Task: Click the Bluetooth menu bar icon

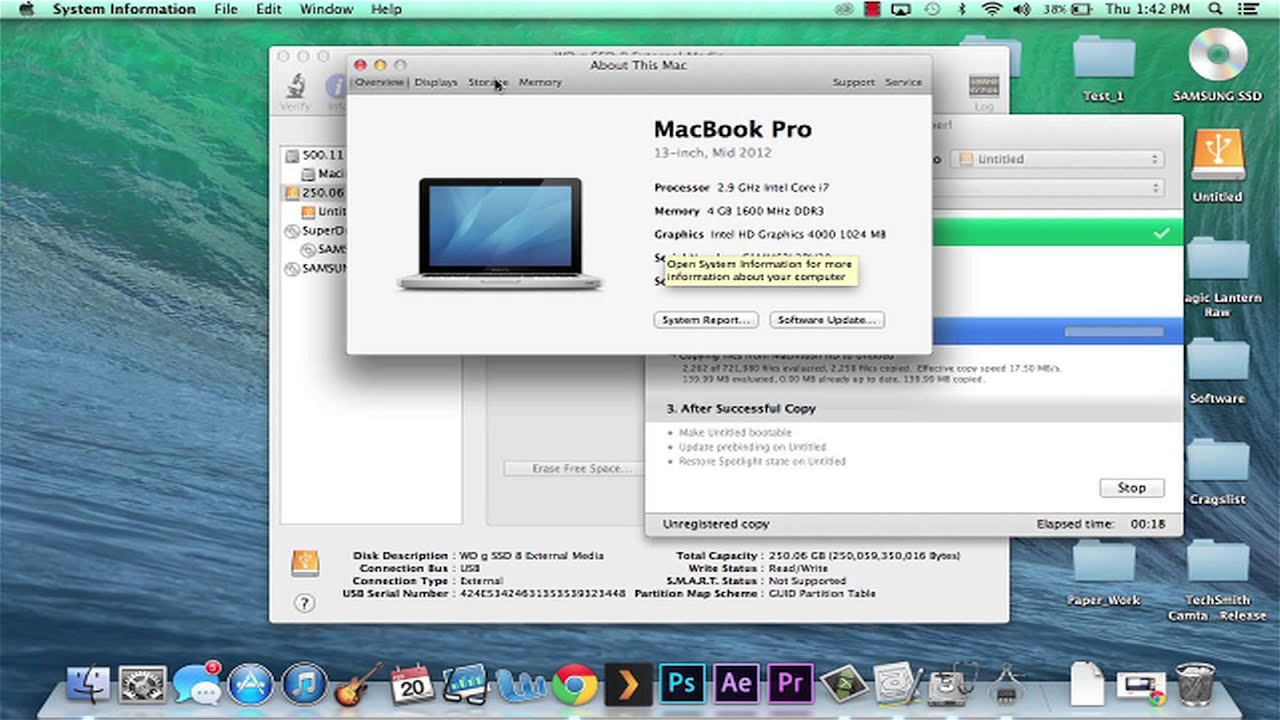Action: (x=962, y=9)
